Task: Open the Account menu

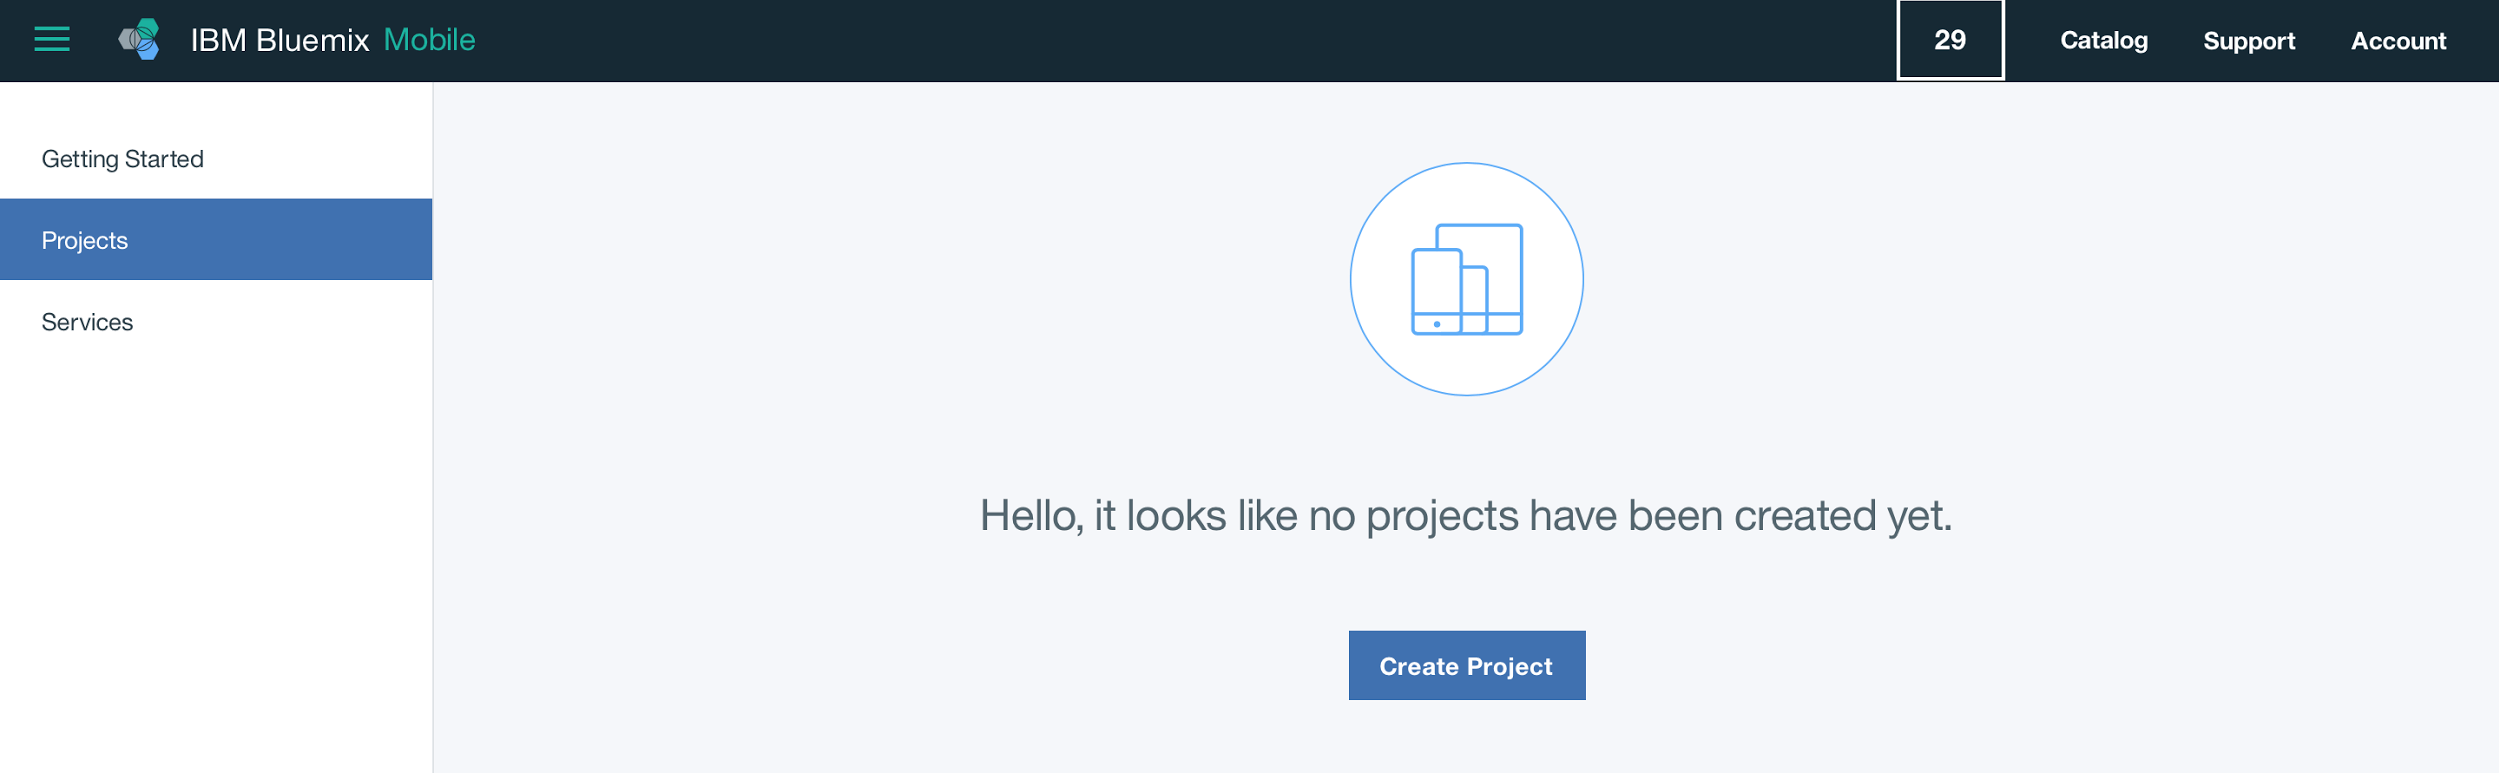Action: tap(2398, 41)
